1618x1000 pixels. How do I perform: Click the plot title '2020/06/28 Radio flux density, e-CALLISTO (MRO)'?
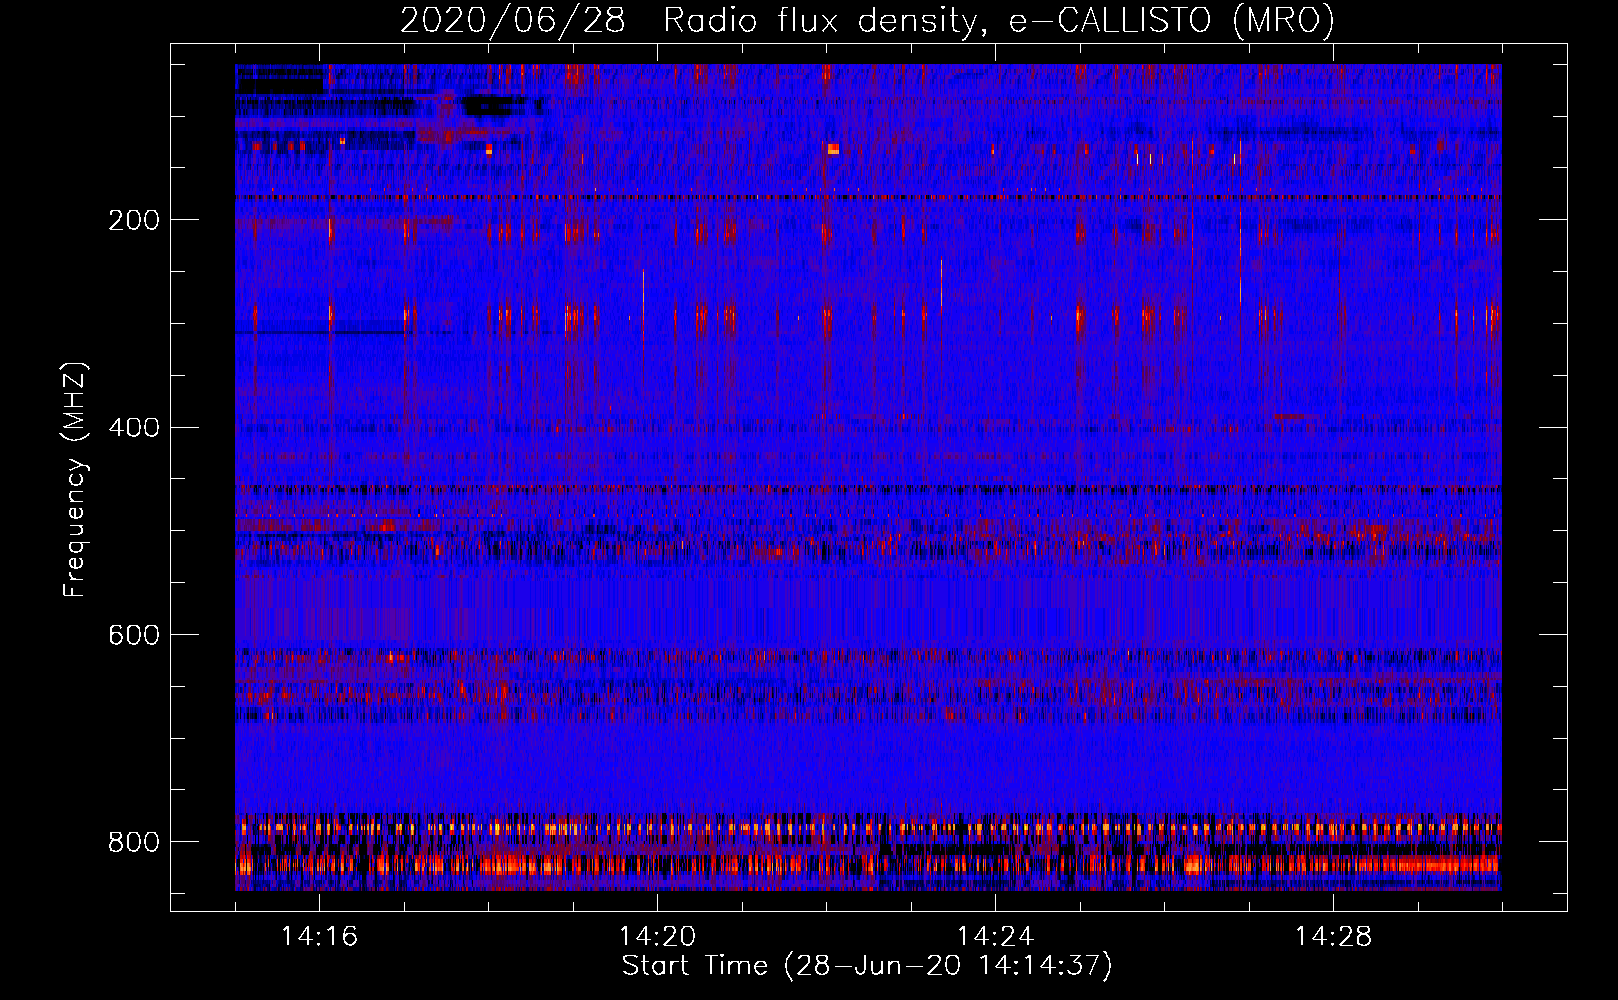pyautogui.click(x=867, y=21)
